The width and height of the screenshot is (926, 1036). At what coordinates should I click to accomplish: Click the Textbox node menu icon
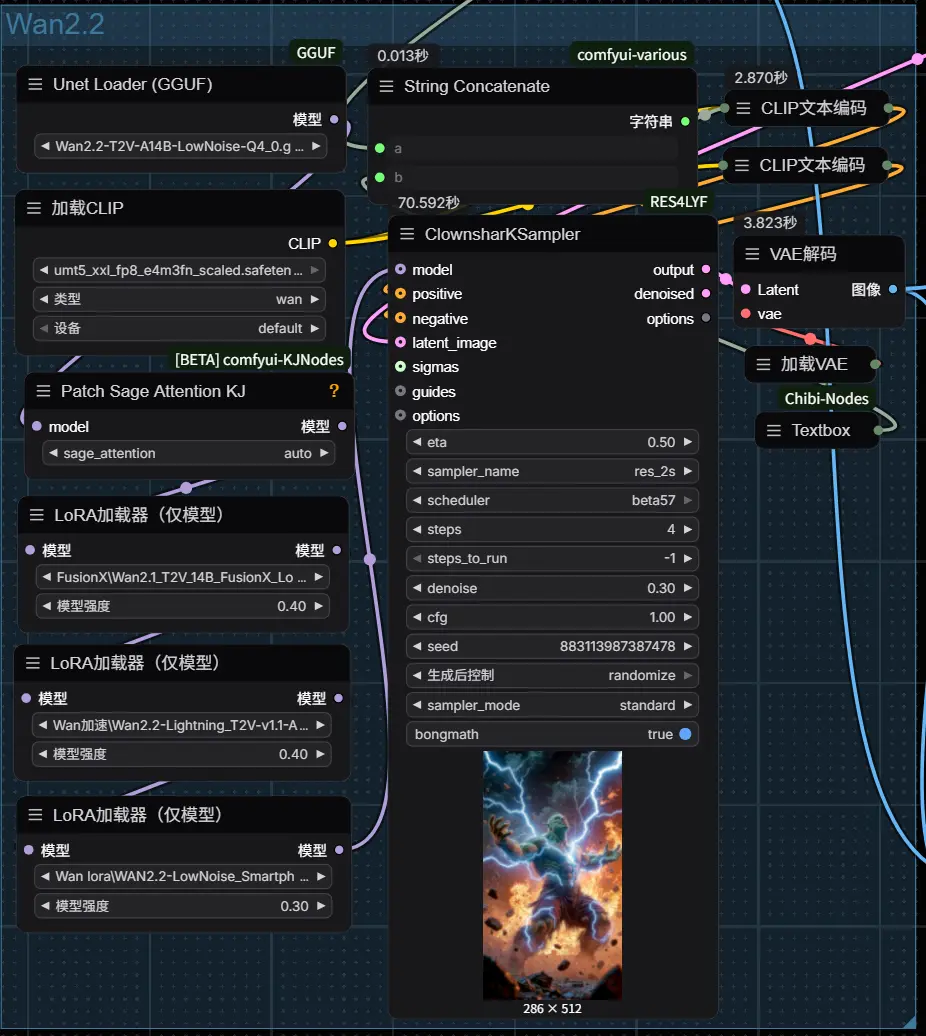click(774, 430)
